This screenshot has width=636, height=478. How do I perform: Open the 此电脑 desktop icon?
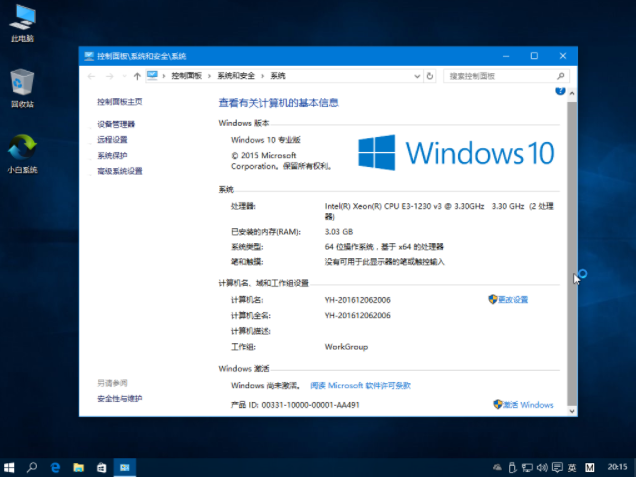(23, 24)
